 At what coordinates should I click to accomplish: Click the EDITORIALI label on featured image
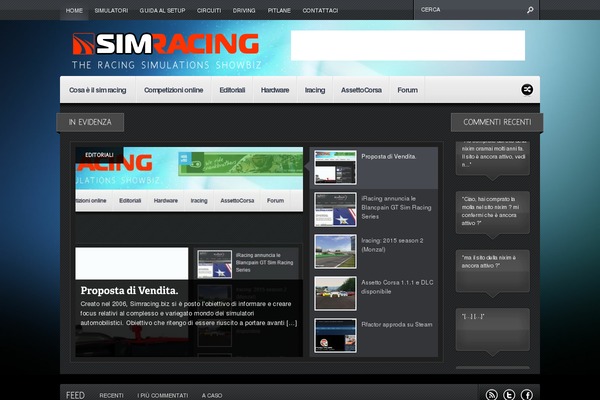coord(99,155)
